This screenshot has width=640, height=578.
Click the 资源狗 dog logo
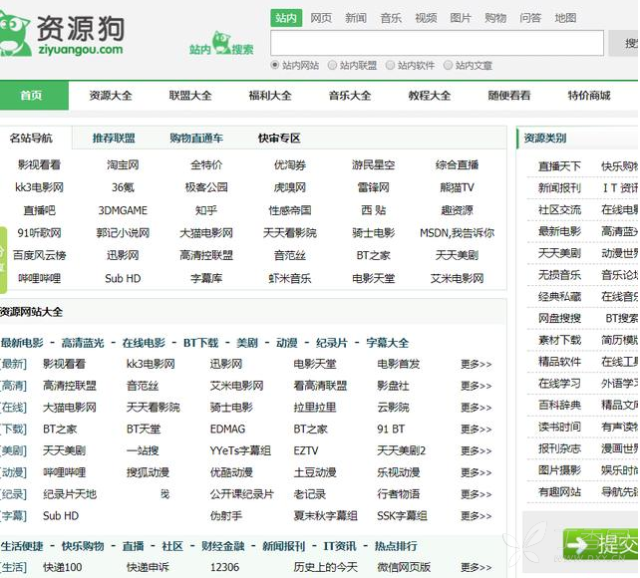(x=61, y=35)
